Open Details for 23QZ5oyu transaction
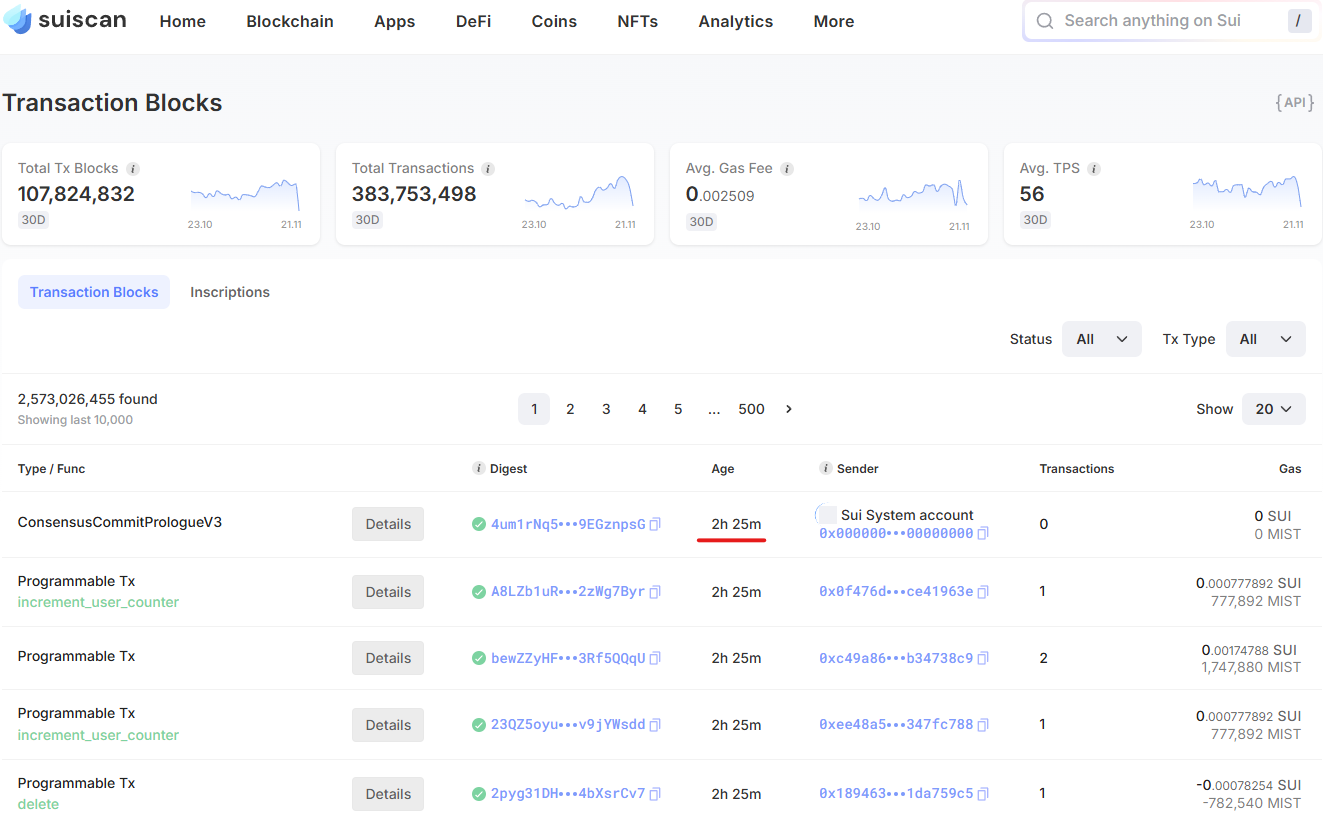 tap(388, 725)
